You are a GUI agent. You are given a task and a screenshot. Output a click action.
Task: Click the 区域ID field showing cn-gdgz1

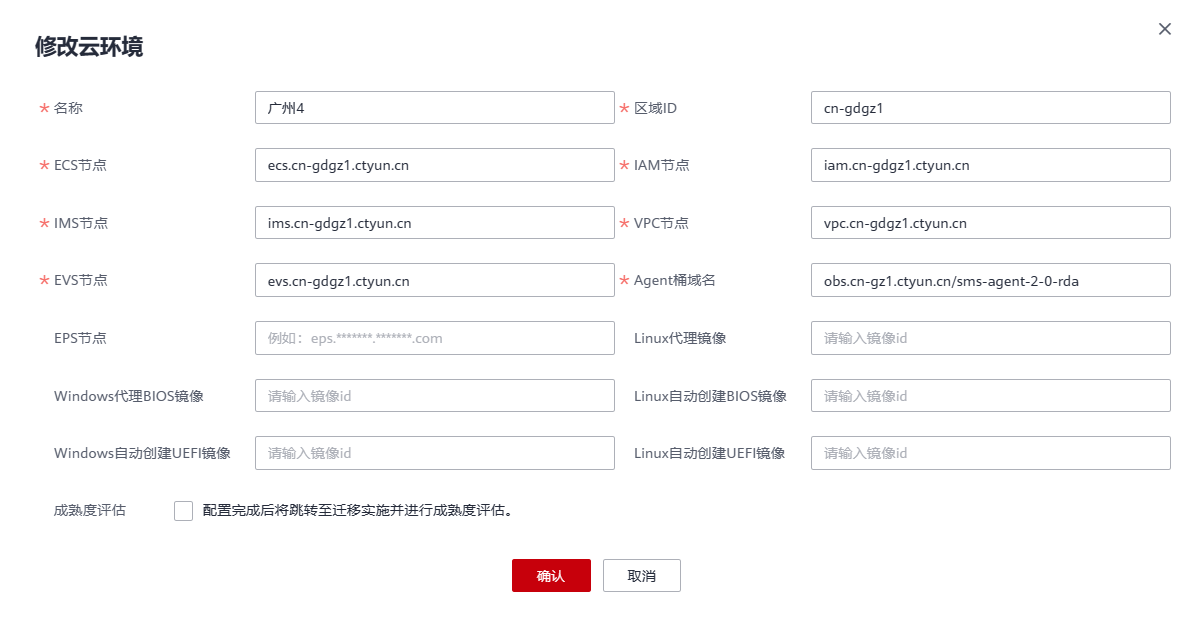click(x=990, y=107)
